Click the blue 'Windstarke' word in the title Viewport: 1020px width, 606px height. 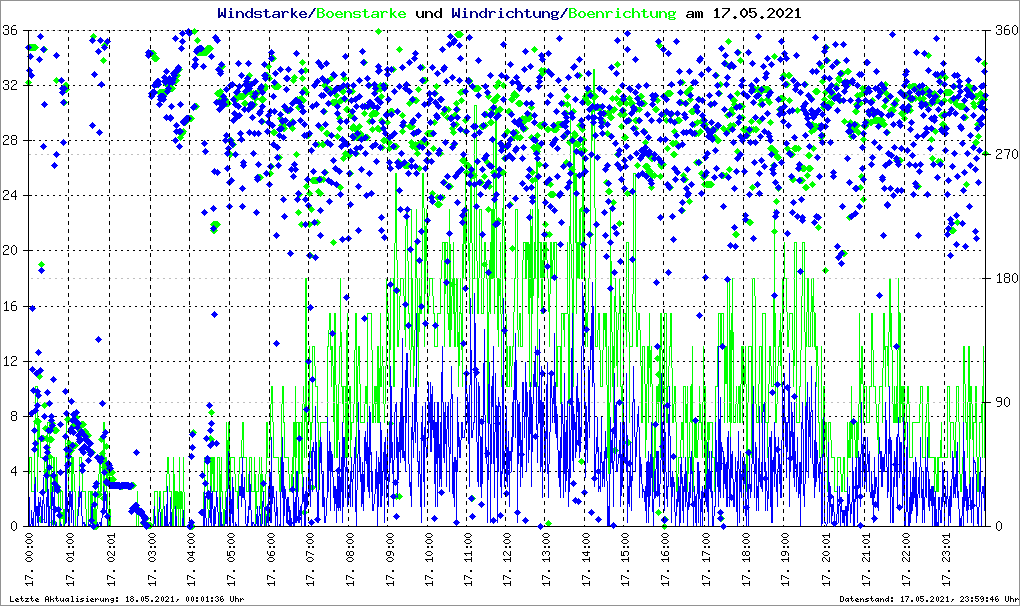click(263, 13)
